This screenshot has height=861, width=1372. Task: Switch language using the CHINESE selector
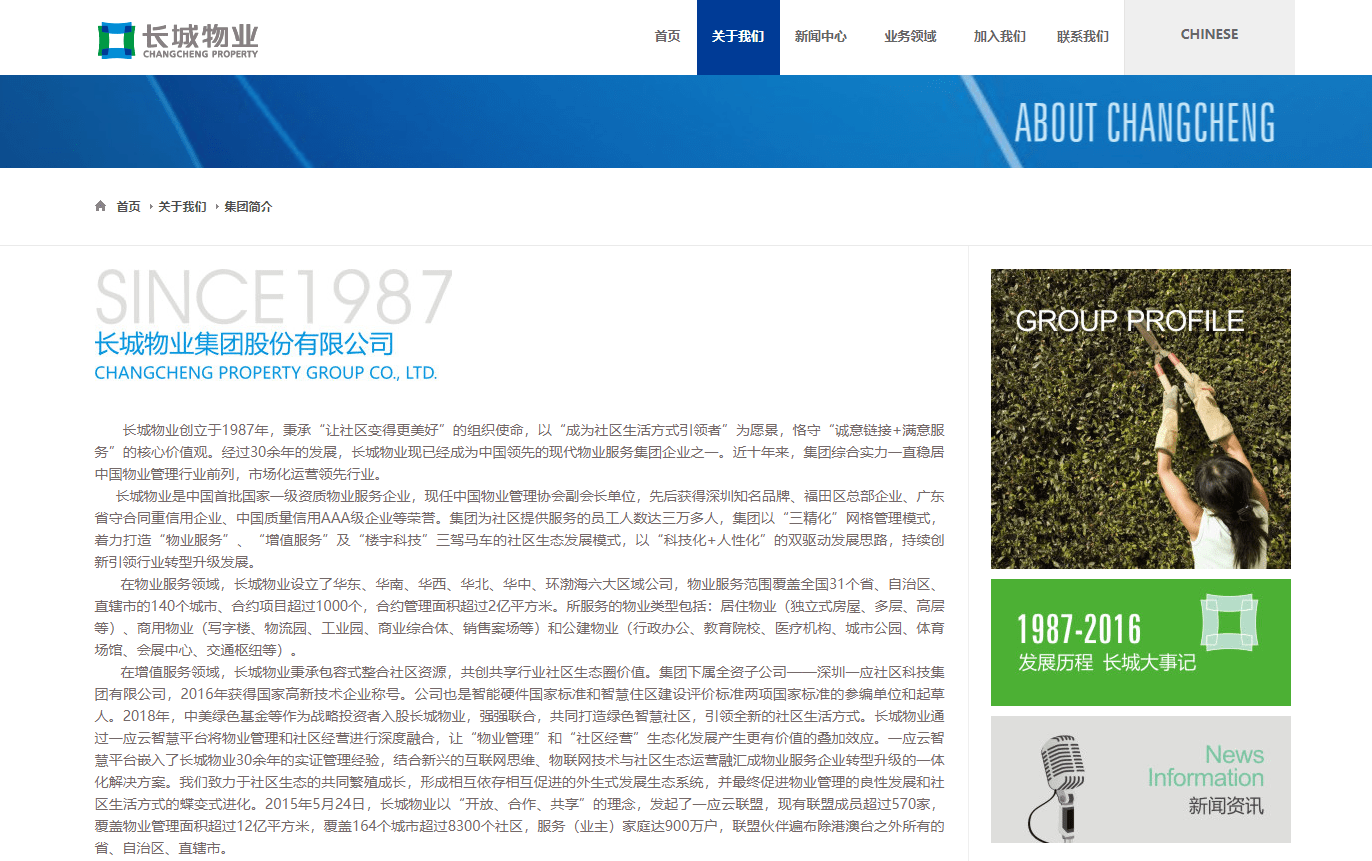click(1208, 33)
